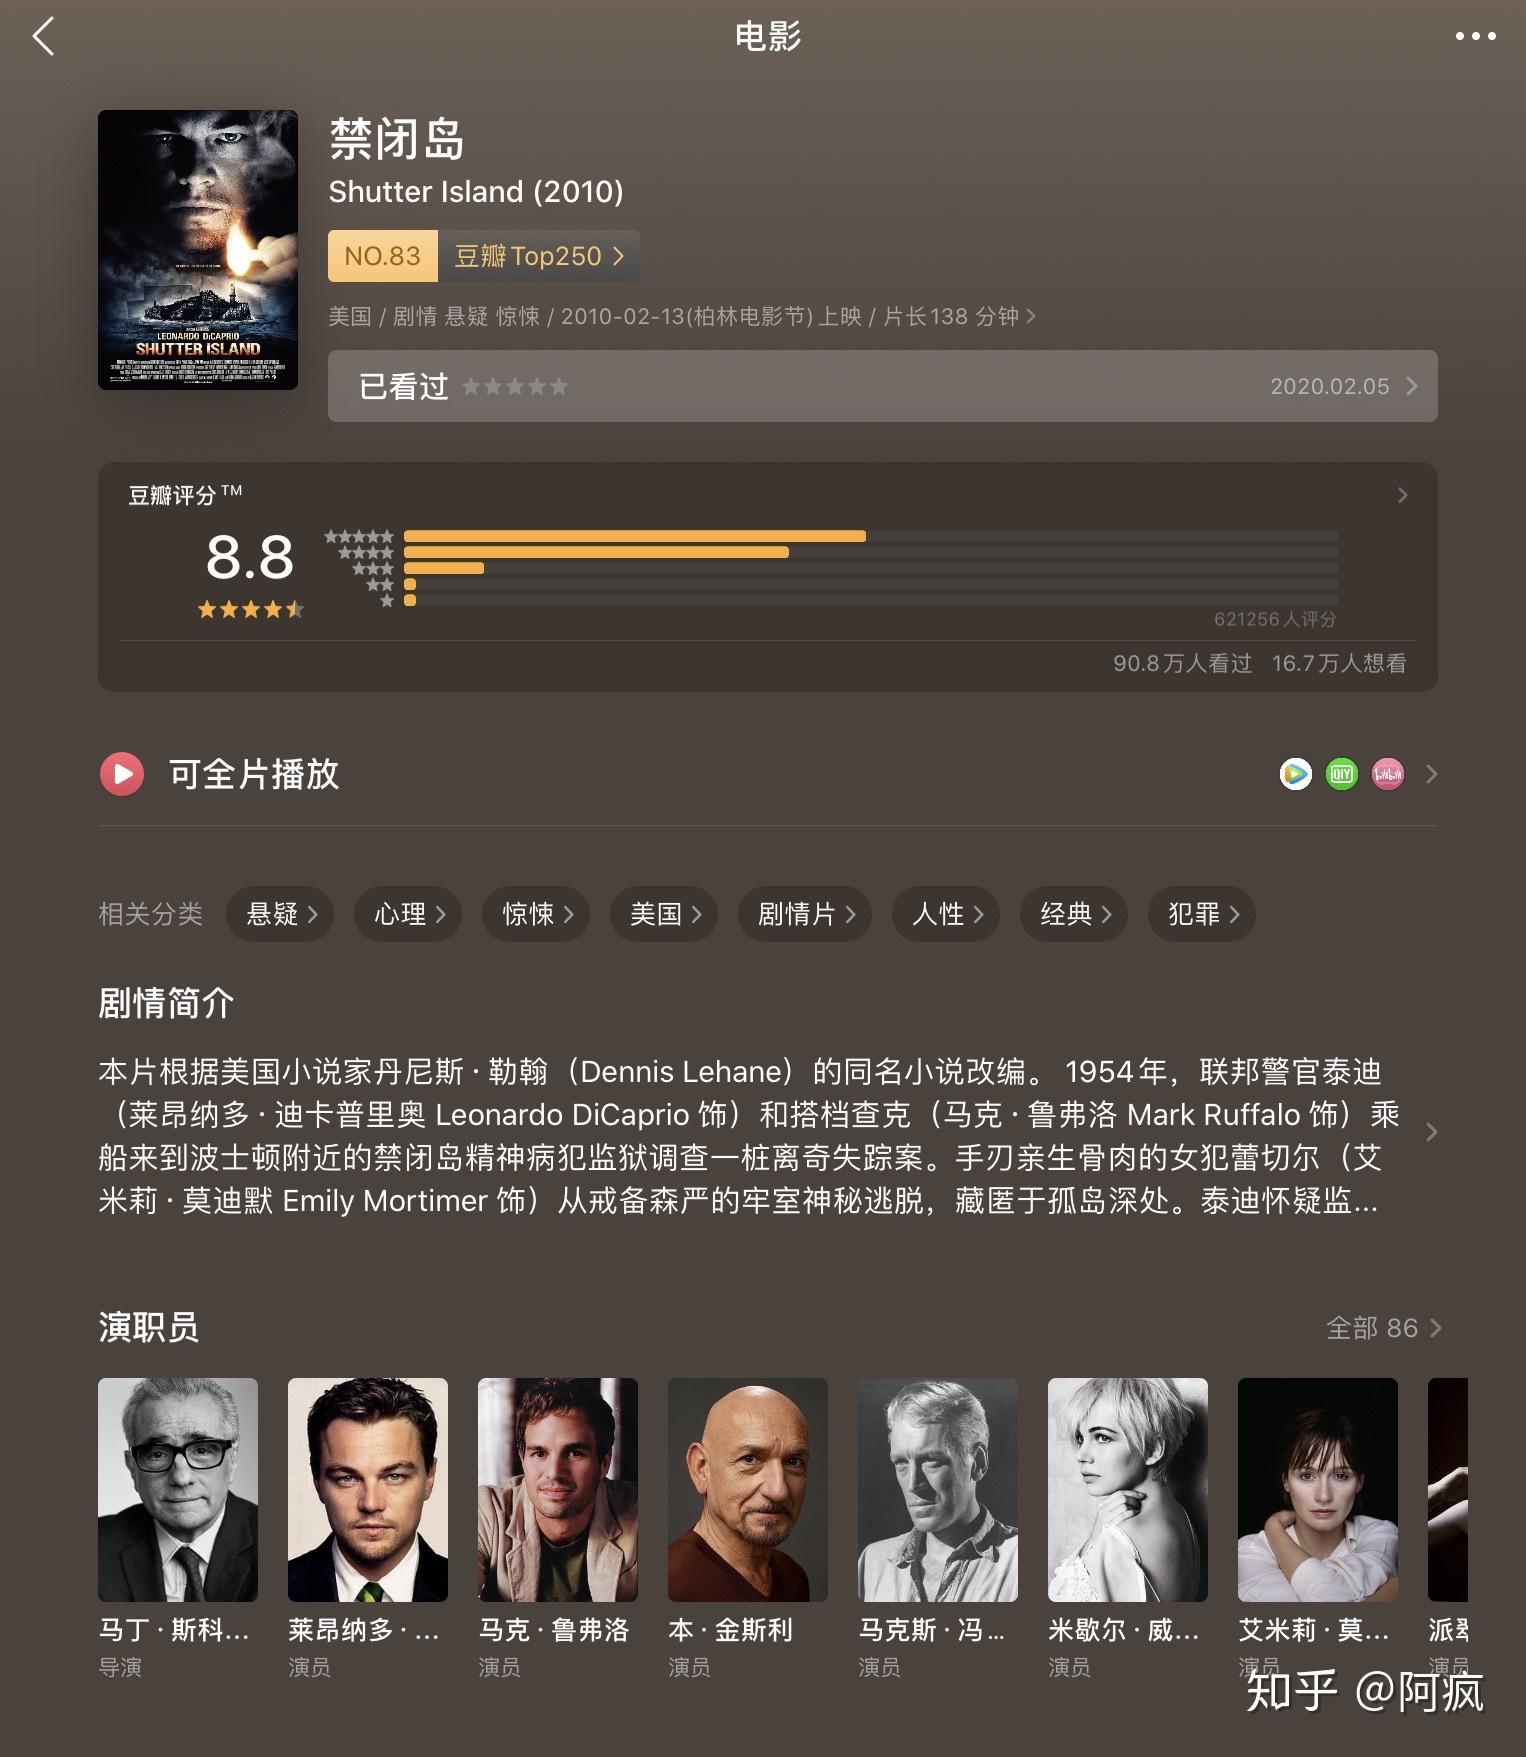Image resolution: width=1526 pixels, height=1757 pixels.
Task: Open the Shutter Island poster thumbnail
Action: tap(198, 250)
